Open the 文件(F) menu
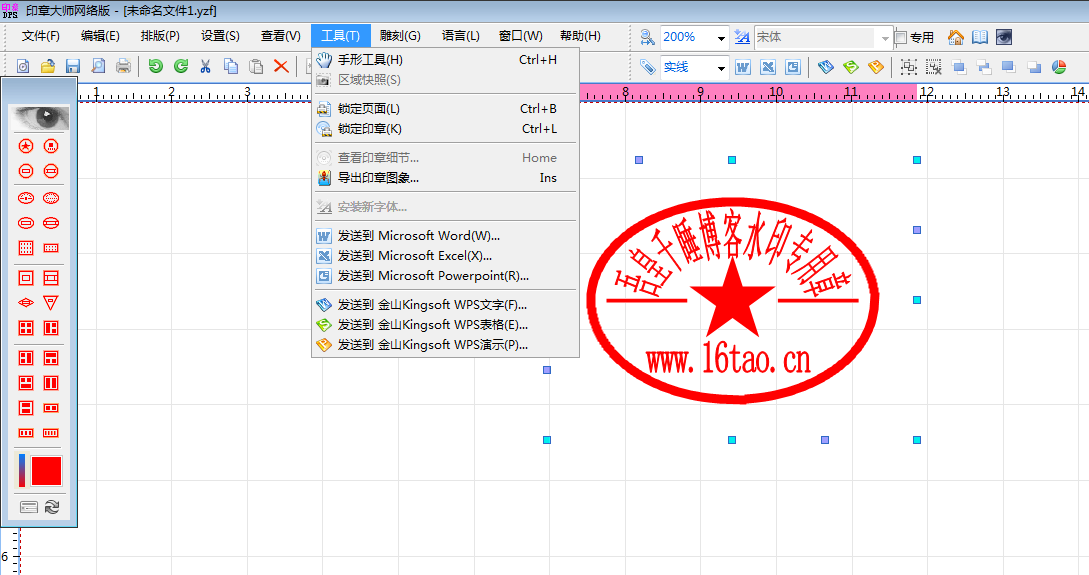This screenshot has width=1089, height=575. [41, 36]
